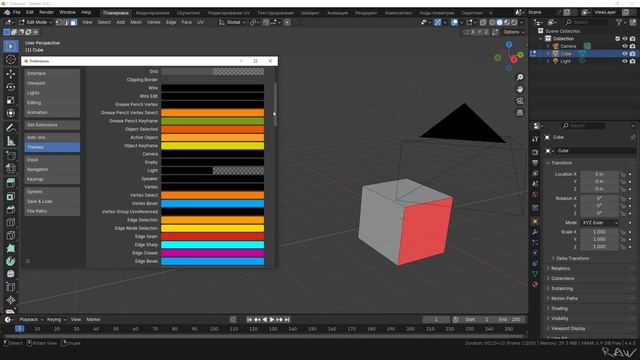
Task: Expand the Relations panel
Action: pyautogui.click(x=560, y=269)
